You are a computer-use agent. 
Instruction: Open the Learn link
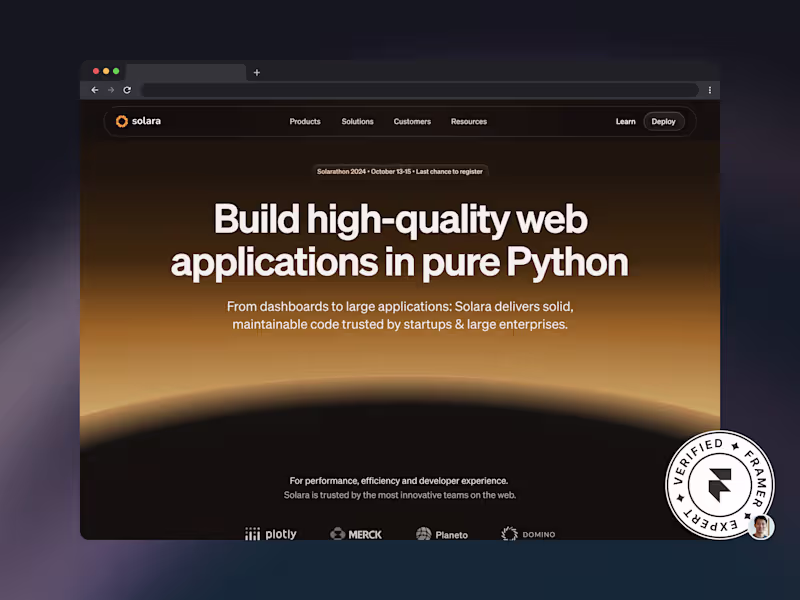(x=625, y=121)
